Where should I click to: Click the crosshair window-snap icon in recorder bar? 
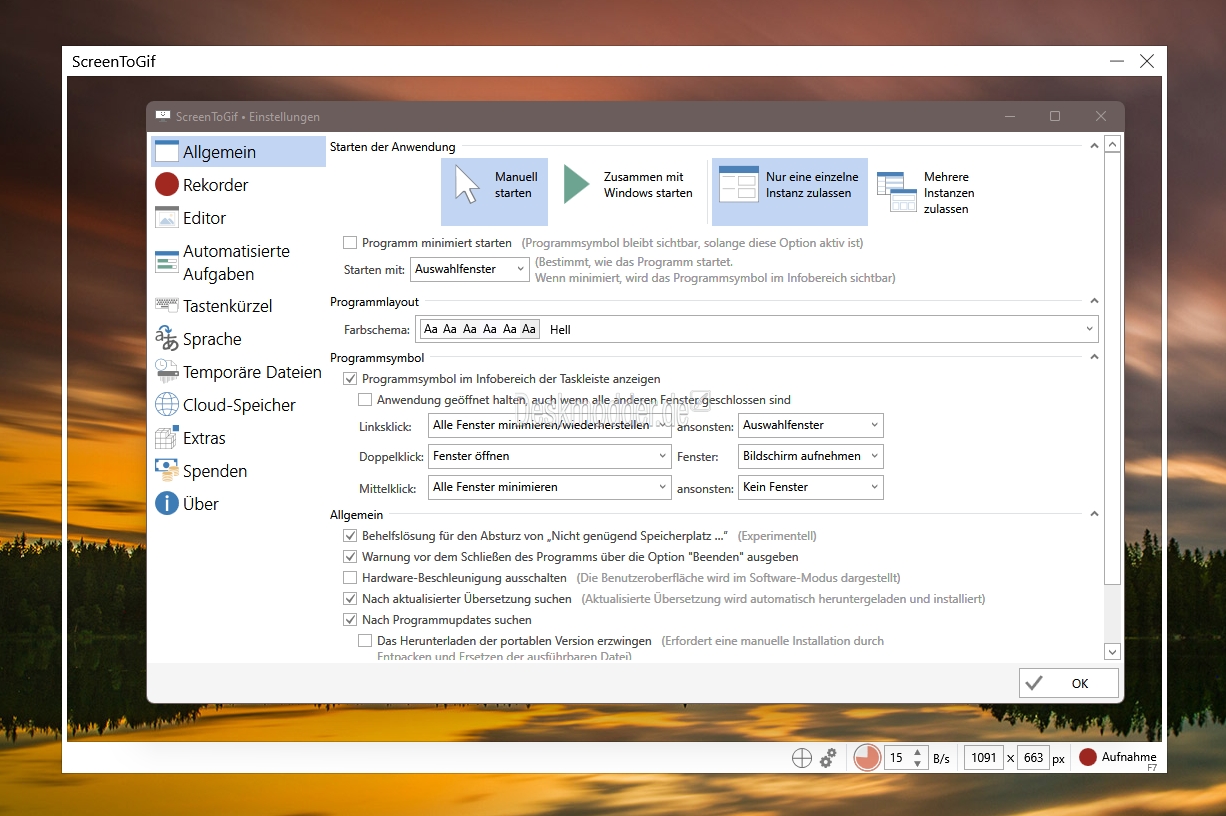[801, 758]
